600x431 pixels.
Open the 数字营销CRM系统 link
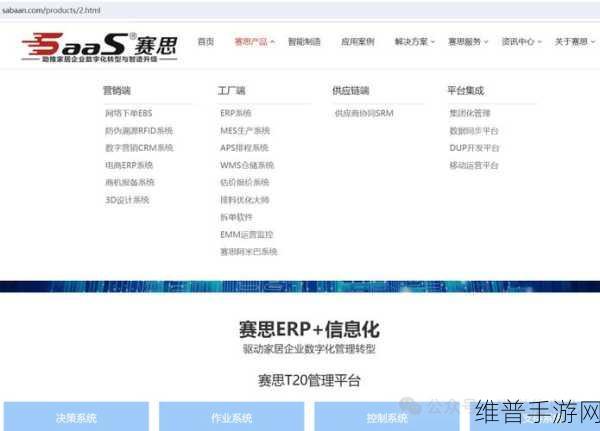click(139, 148)
